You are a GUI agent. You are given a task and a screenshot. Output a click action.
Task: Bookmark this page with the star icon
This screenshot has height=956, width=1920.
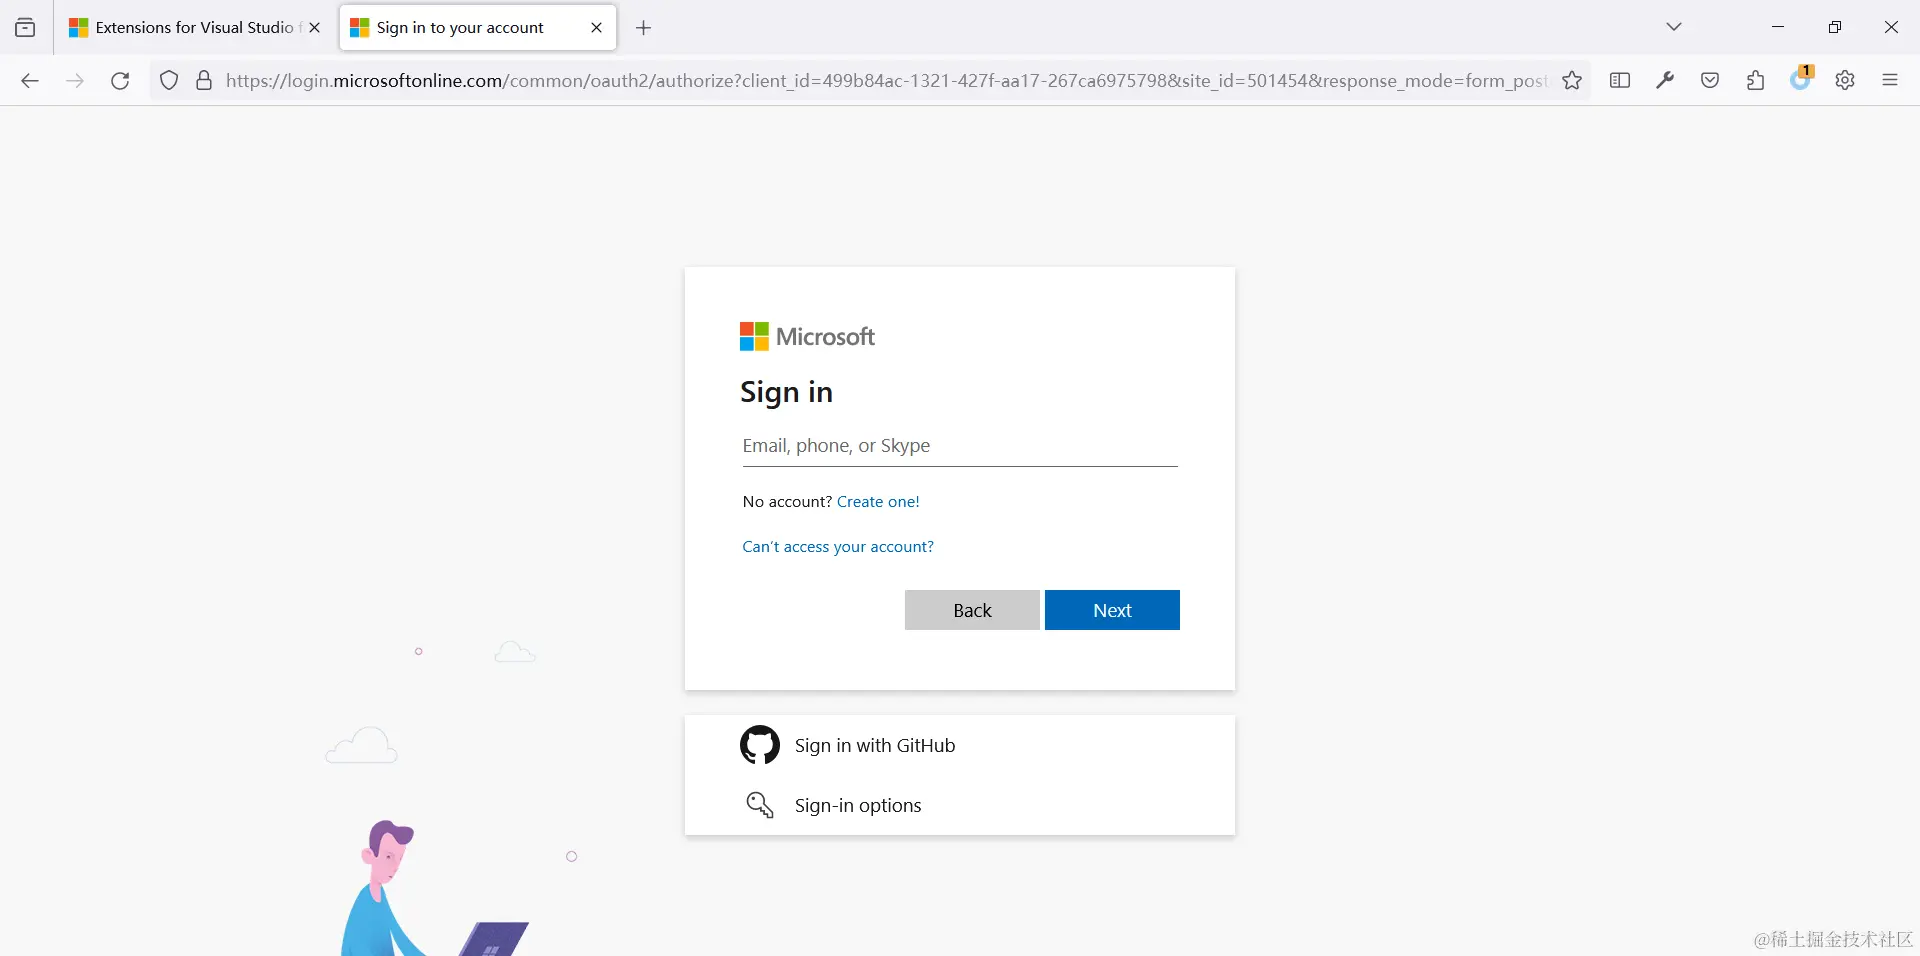point(1572,81)
